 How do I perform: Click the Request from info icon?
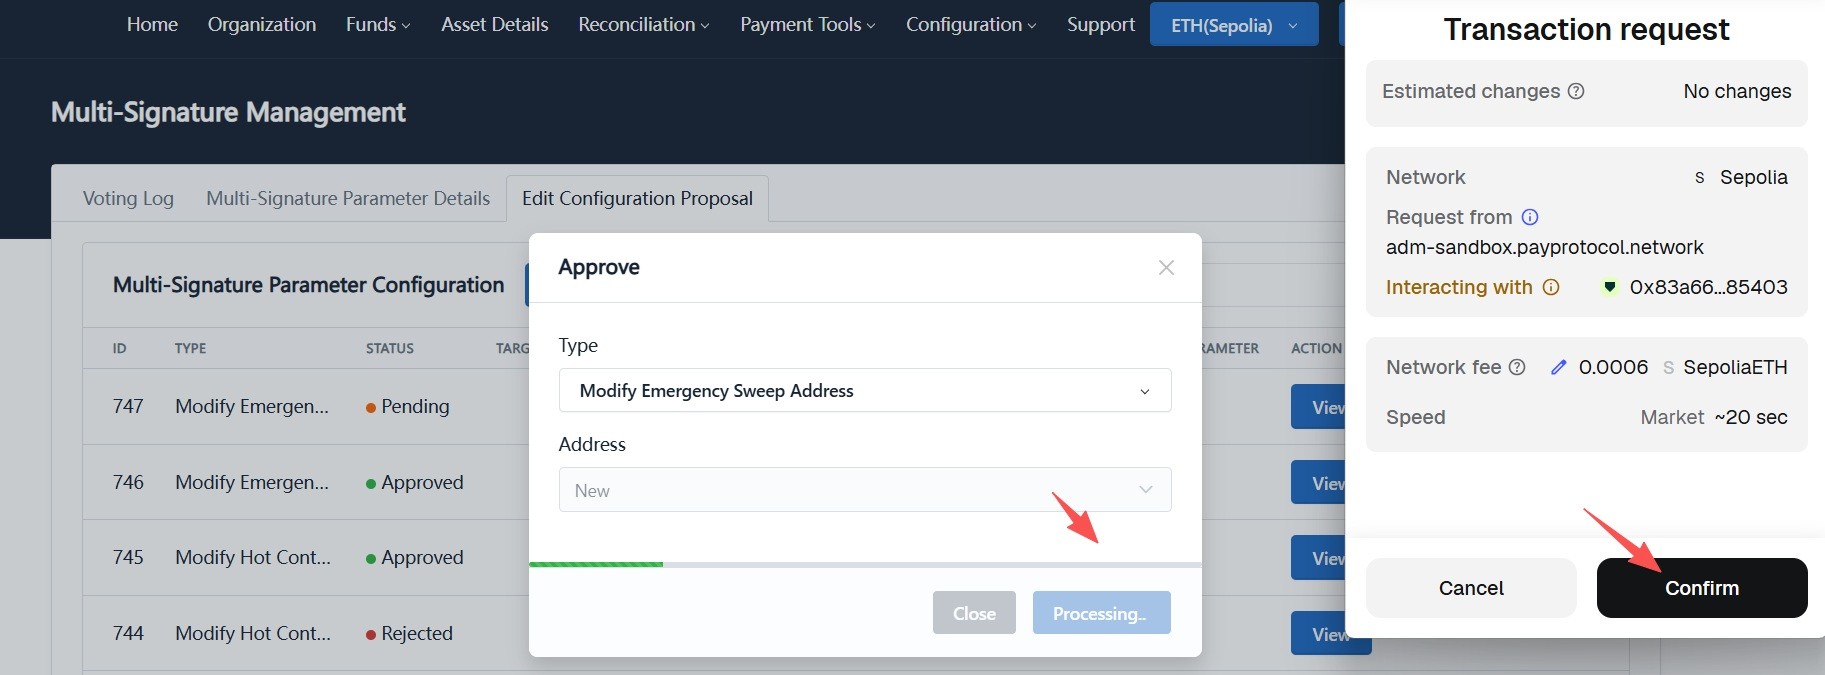click(1530, 217)
